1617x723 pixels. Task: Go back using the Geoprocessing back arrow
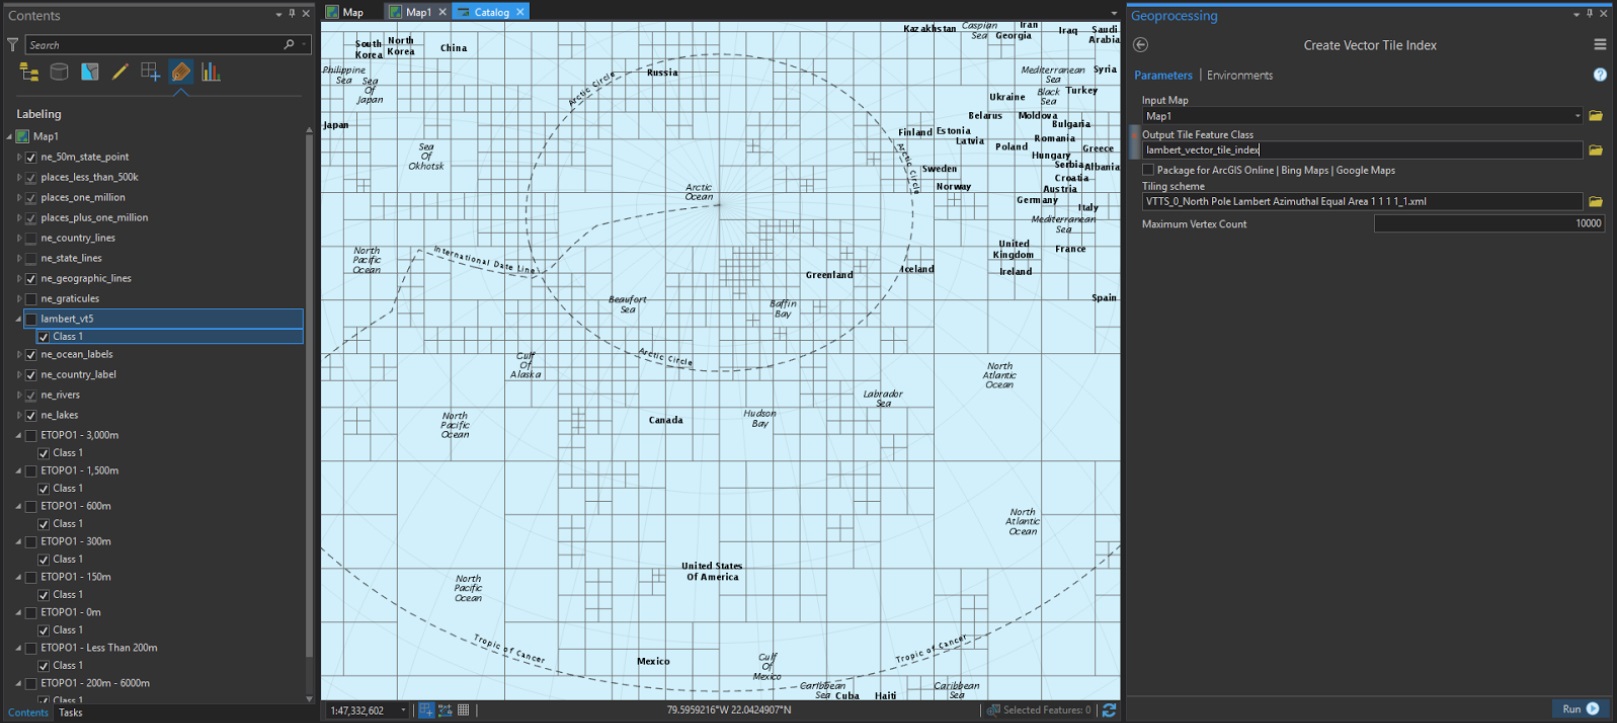click(x=1141, y=45)
